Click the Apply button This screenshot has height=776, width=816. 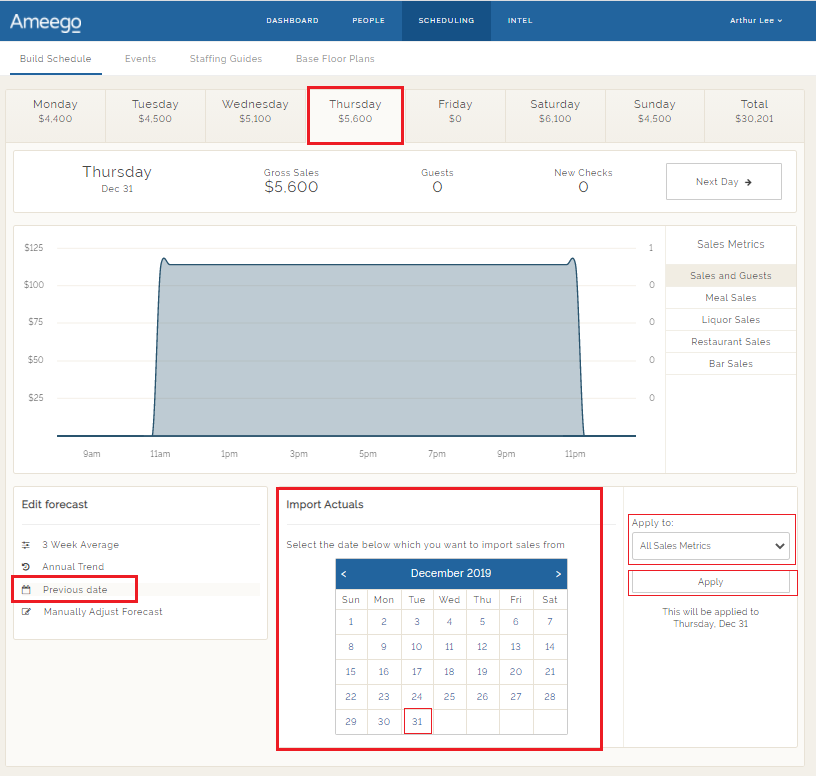click(x=711, y=582)
